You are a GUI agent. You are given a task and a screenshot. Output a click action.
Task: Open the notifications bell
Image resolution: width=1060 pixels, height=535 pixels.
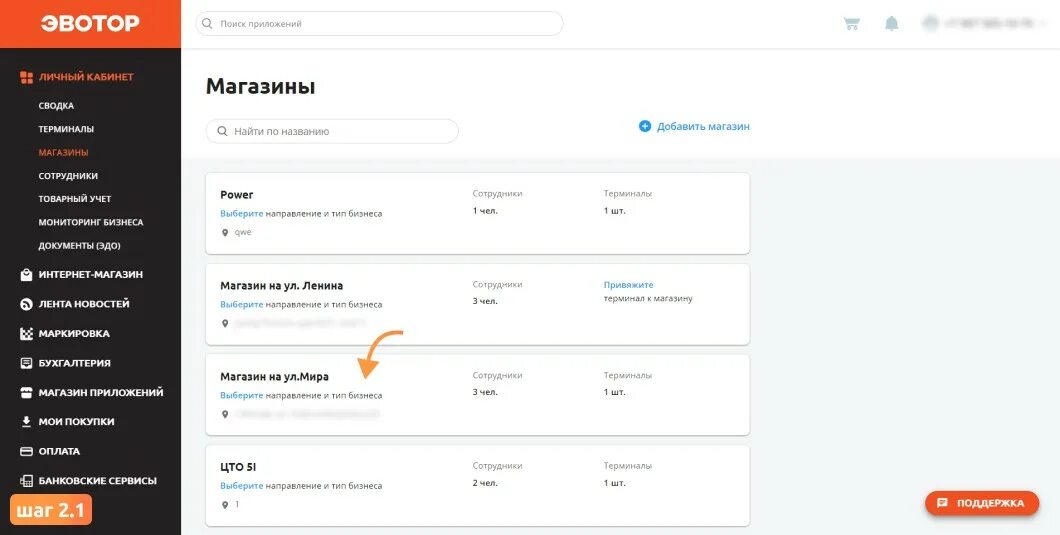coord(892,23)
